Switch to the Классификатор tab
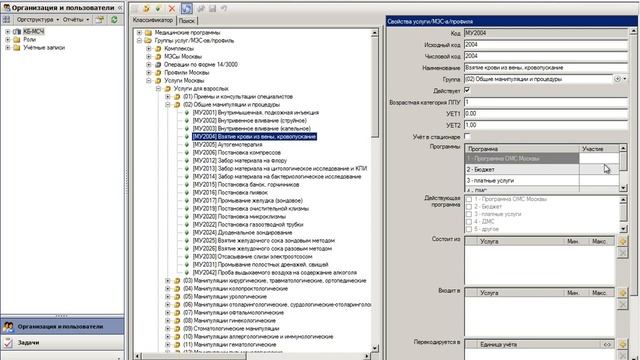 (153, 20)
